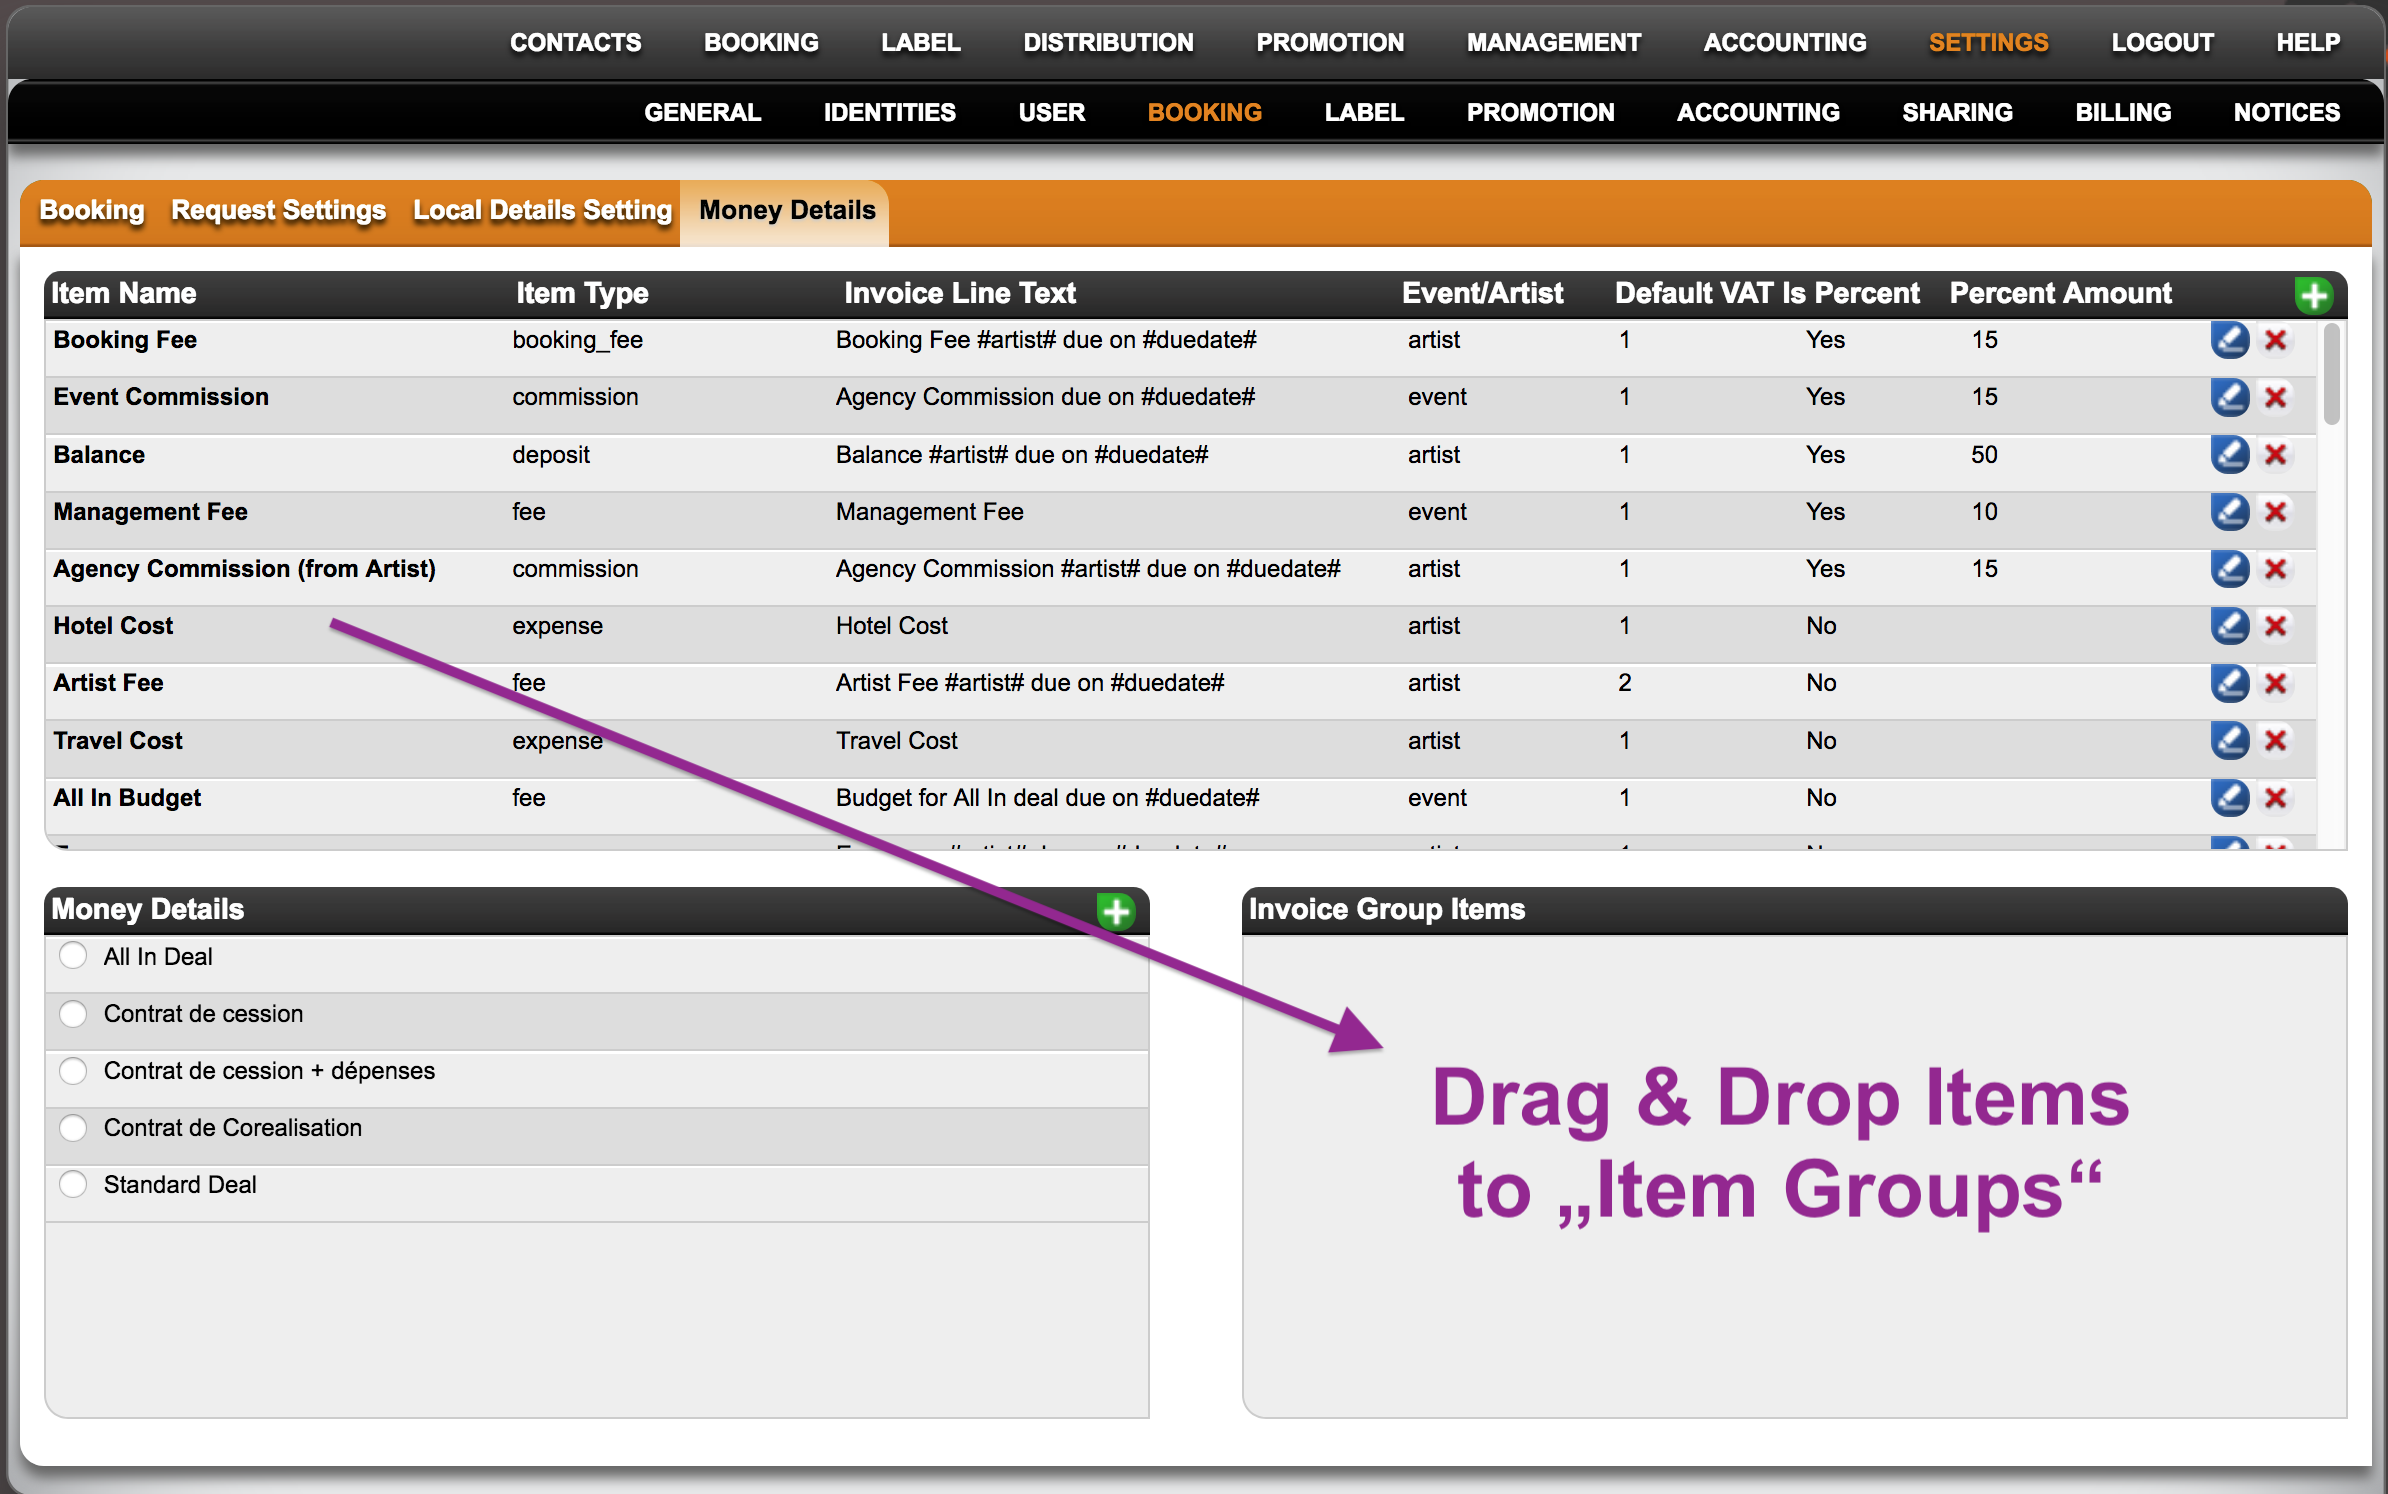
Task: Add a new Money Details entry
Action: coord(1117,911)
